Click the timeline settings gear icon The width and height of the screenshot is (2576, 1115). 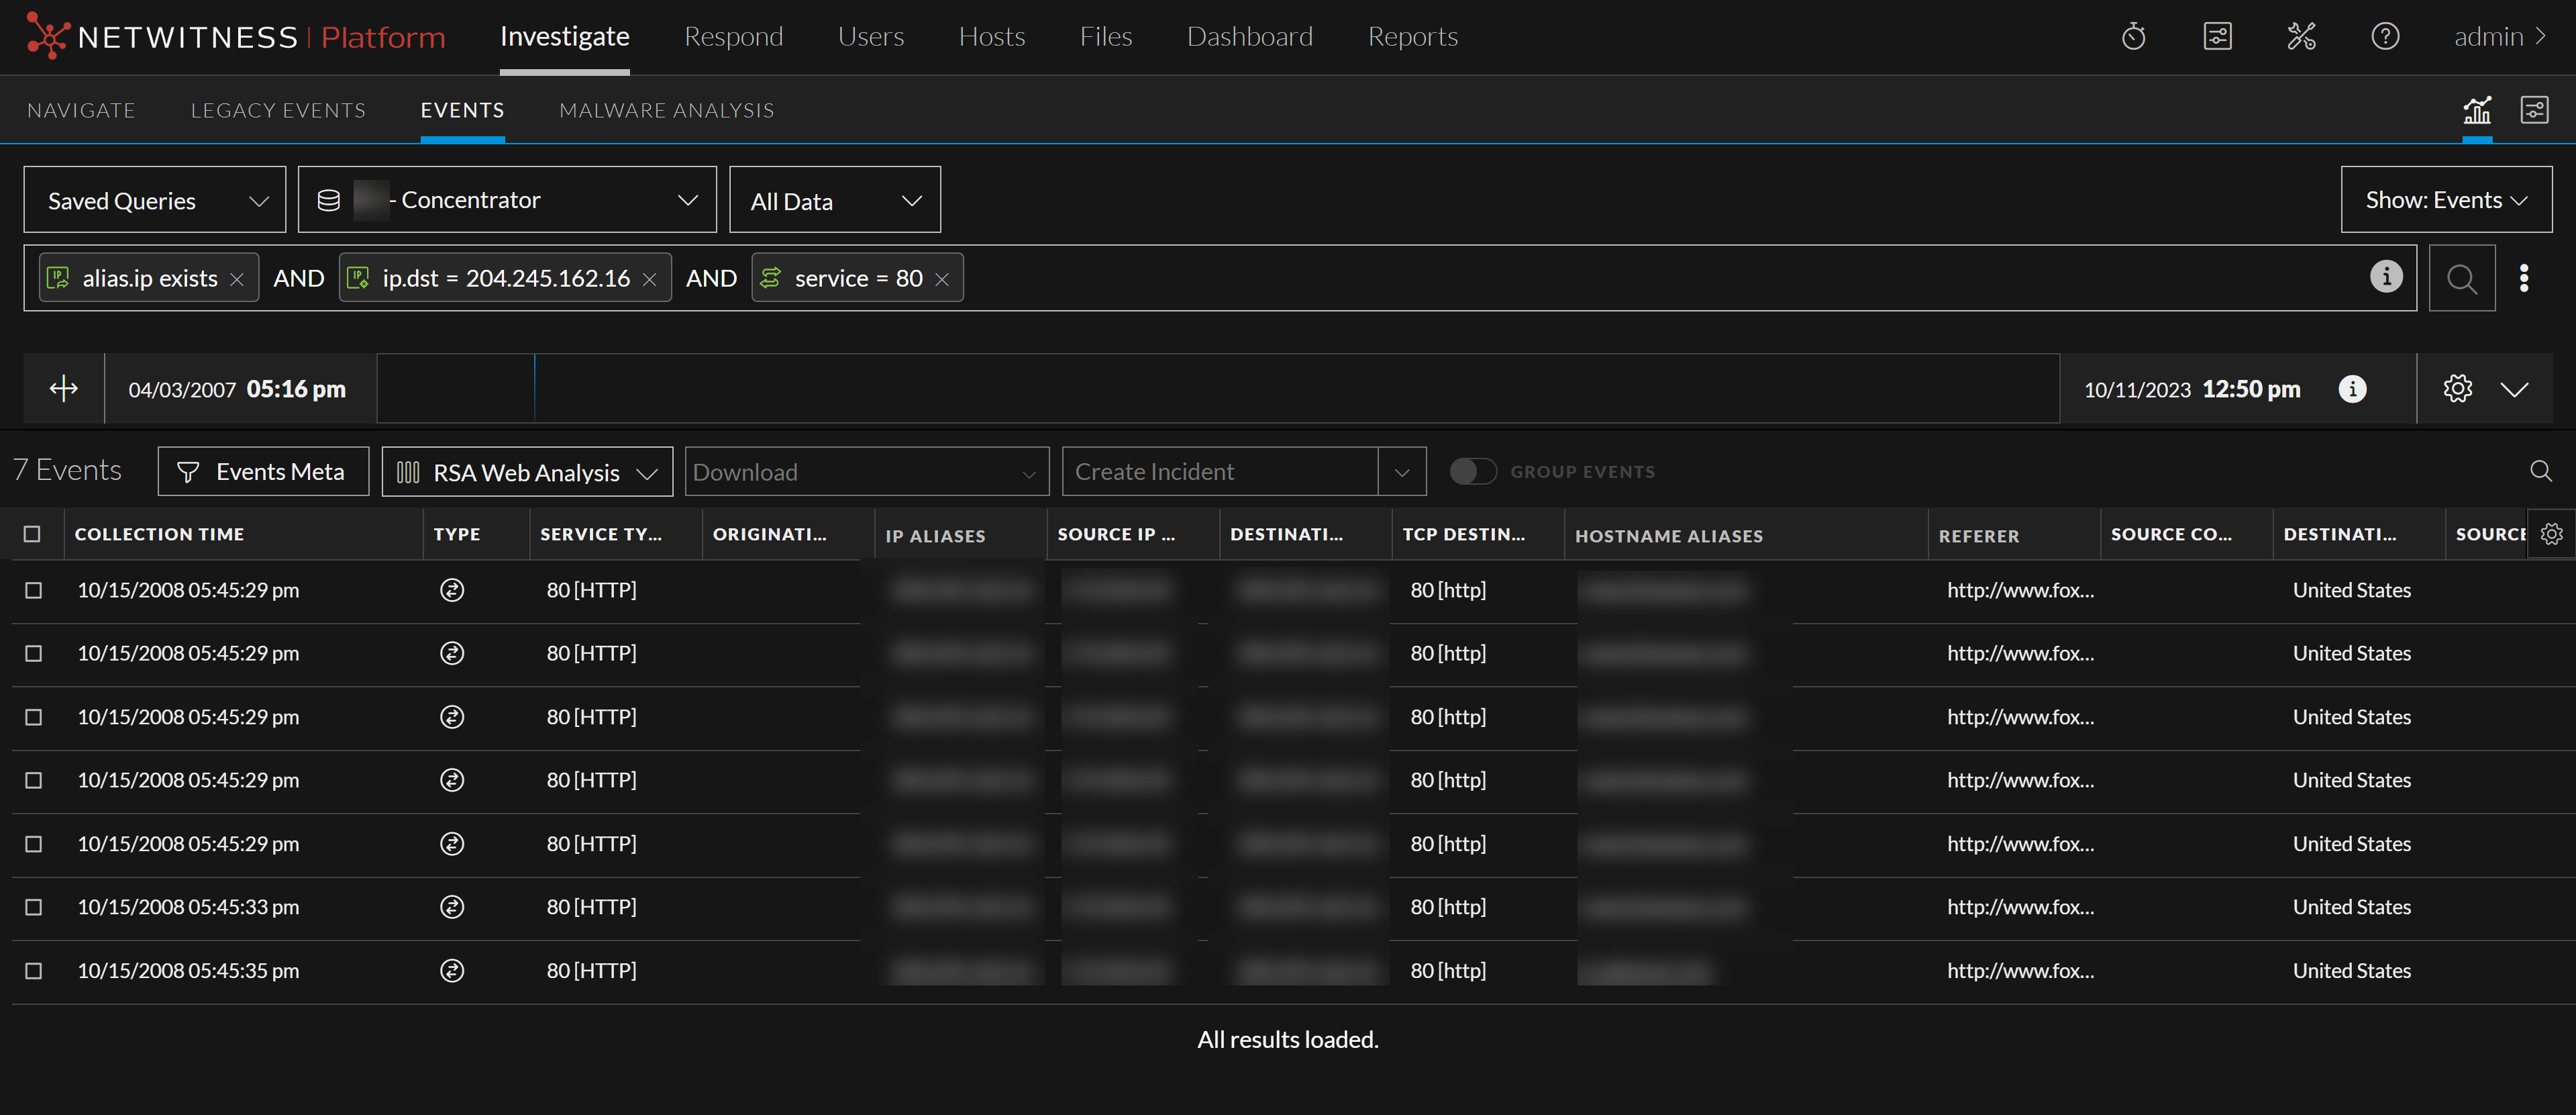pos(2457,389)
